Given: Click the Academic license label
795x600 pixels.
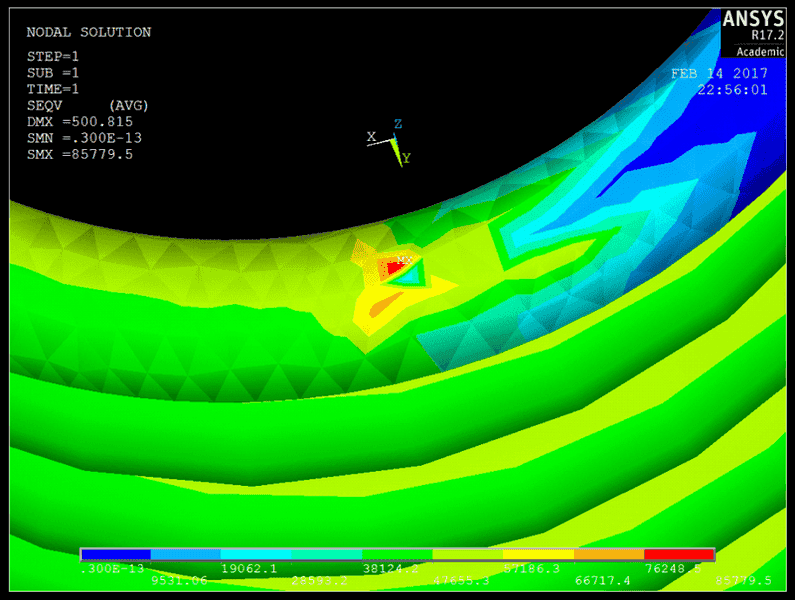Looking at the screenshot, I should pyautogui.click(x=761, y=51).
